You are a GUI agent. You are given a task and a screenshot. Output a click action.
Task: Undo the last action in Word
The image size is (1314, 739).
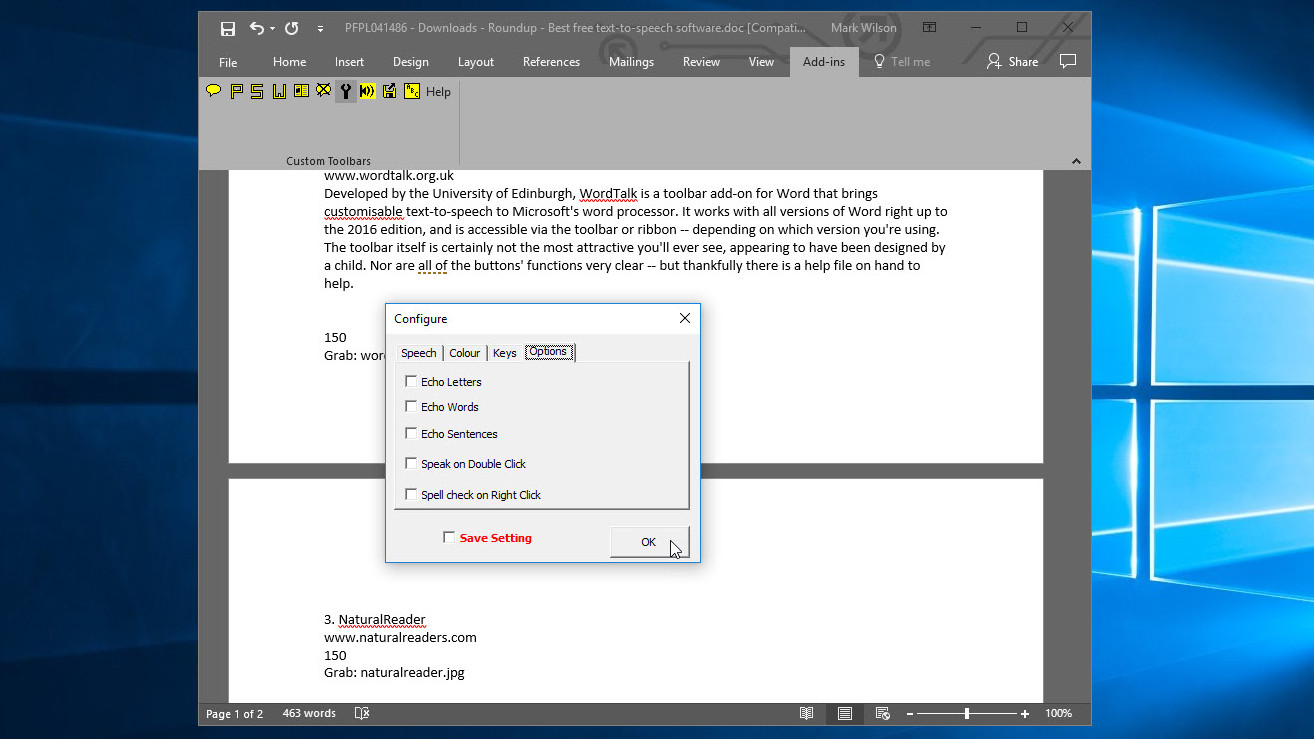pyautogui.click(x=257, y=28)
